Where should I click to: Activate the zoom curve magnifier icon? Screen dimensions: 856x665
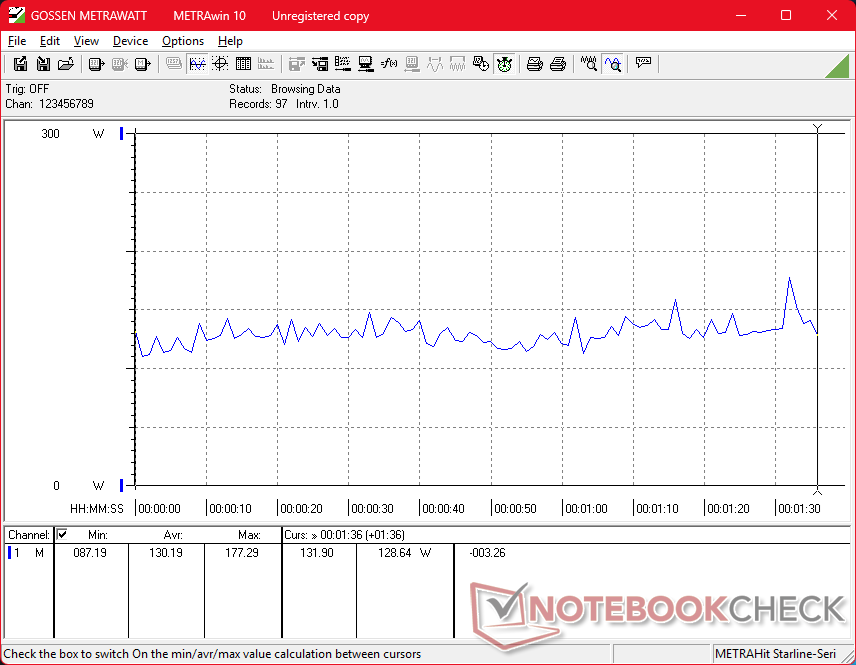click(612, 64)
